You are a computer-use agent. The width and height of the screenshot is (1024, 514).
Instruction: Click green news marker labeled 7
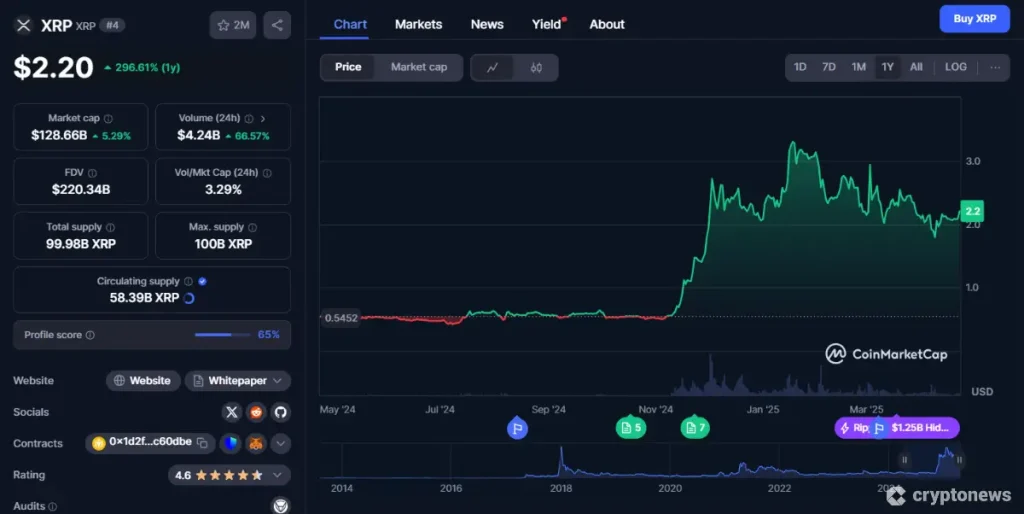pyautogui.click(x=695, y=428)
